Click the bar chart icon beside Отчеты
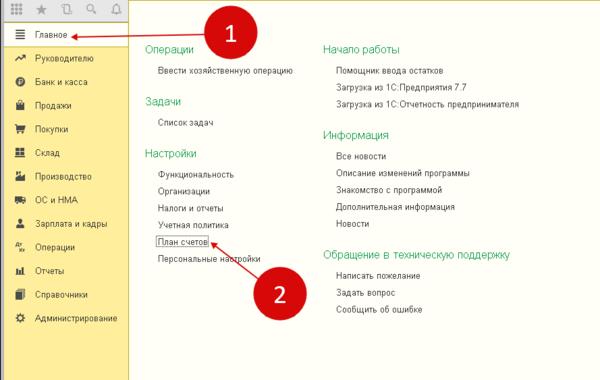 click(20, 271)
